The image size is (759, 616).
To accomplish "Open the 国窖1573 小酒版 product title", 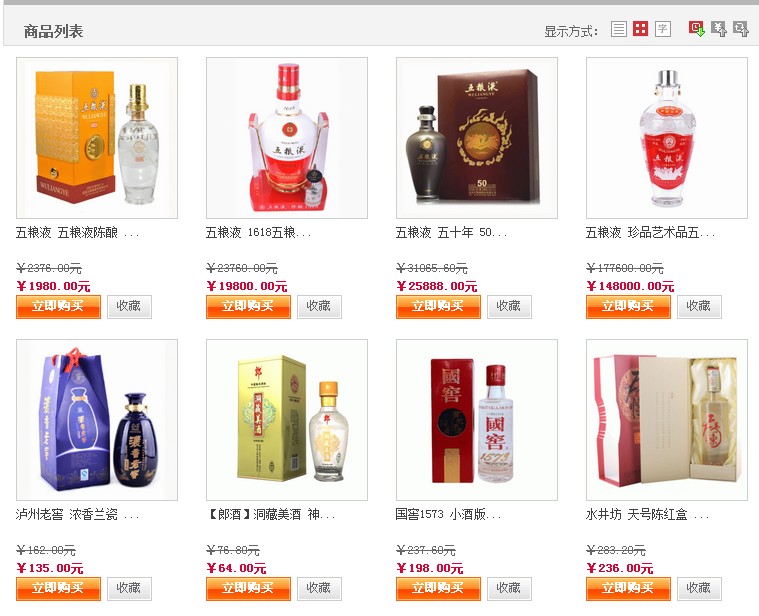I will 448,514.
